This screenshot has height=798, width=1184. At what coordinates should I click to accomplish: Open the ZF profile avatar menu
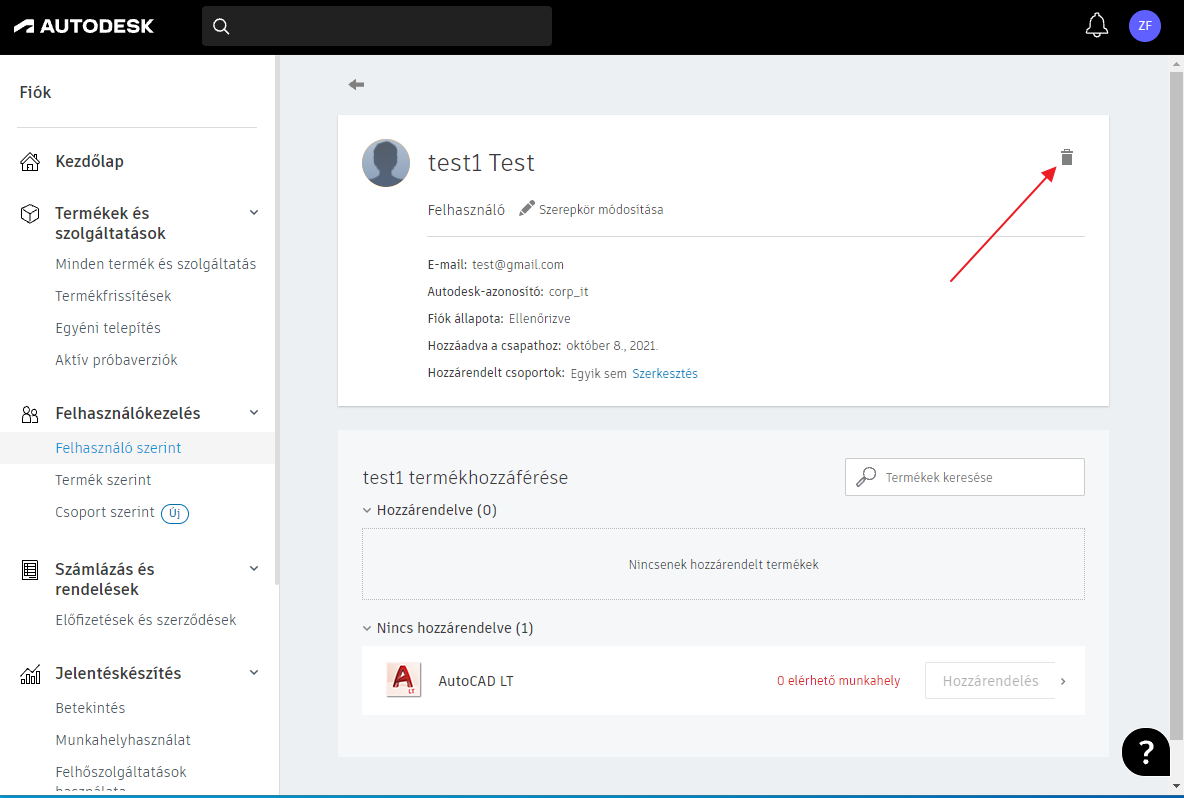1144,26
